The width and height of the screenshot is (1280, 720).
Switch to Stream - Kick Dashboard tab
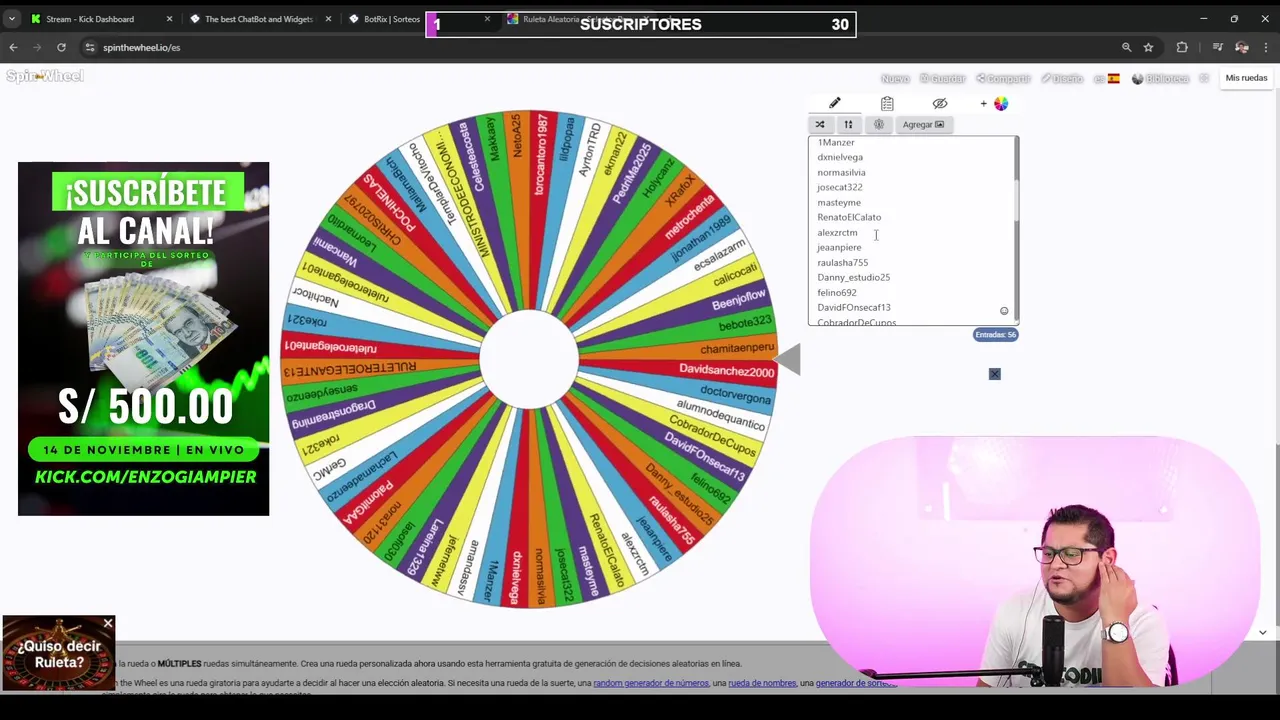click(x=90, y=19)
